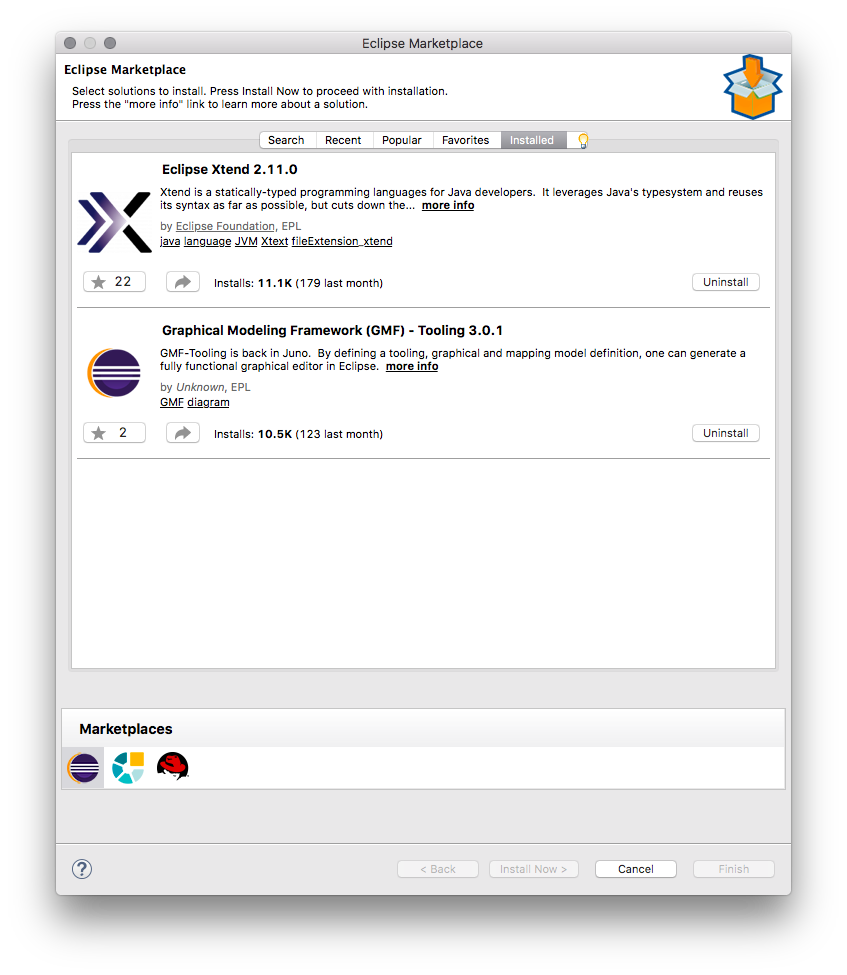Select the Eclipse marketplace icon under Marketplaces
The image size is (847, 975).
83,767
